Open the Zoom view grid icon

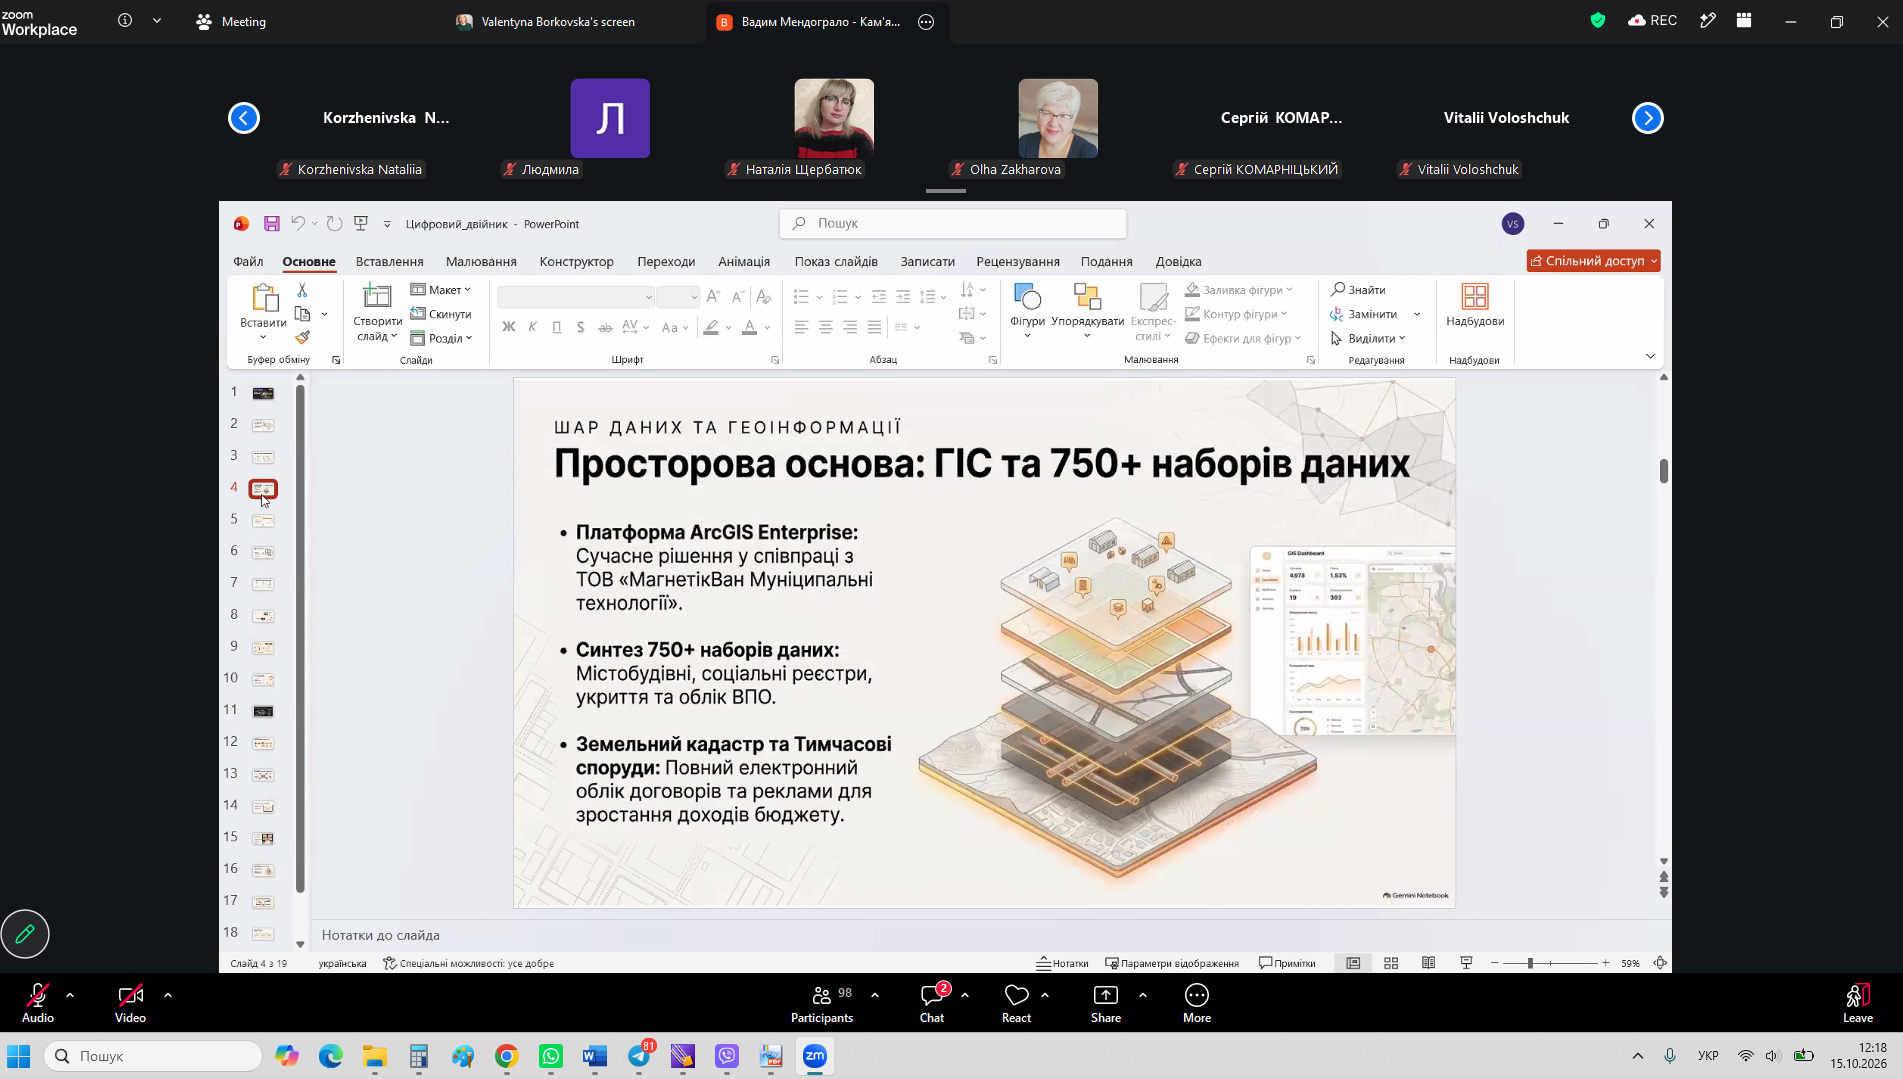(1744, 21)
